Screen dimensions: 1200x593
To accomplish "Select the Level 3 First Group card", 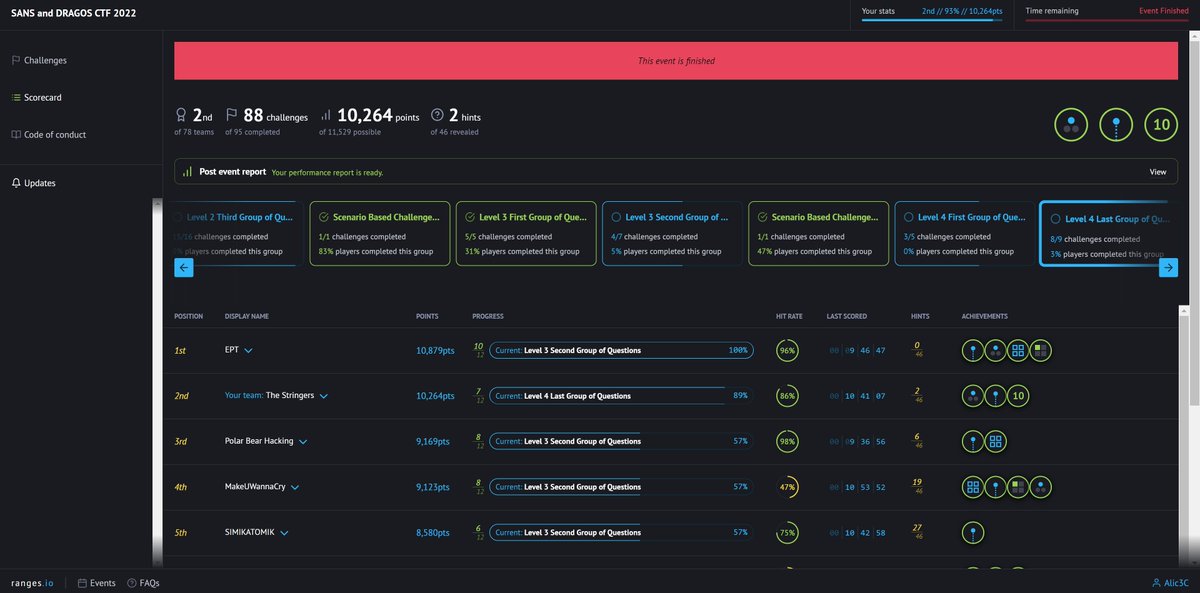I will click(526, 233).
